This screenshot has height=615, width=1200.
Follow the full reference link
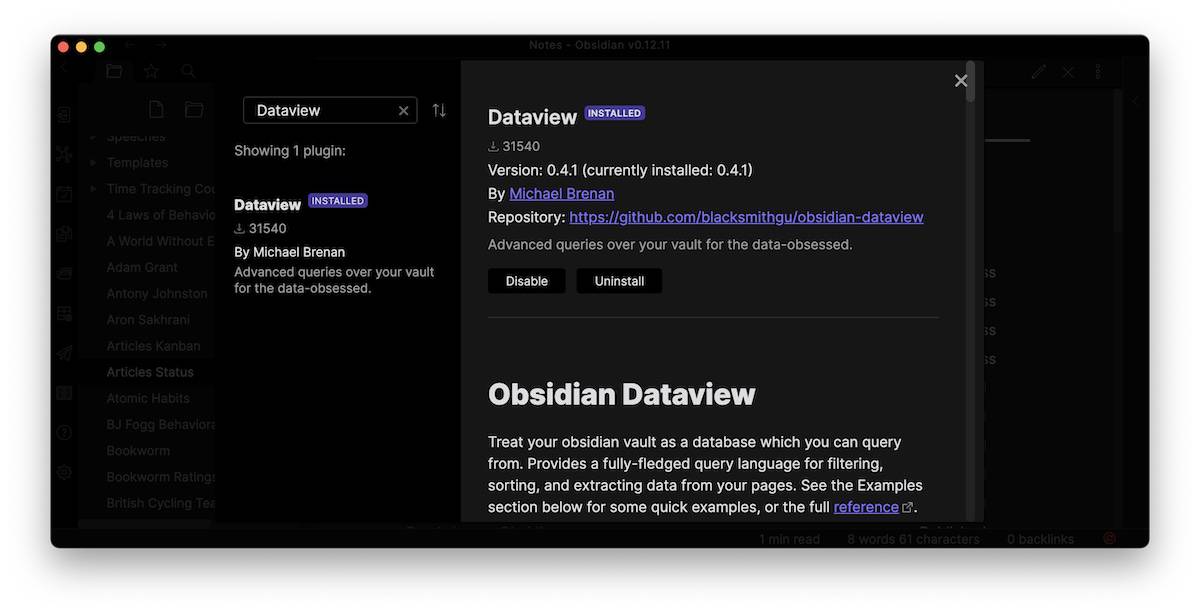[x=866, y=507]
